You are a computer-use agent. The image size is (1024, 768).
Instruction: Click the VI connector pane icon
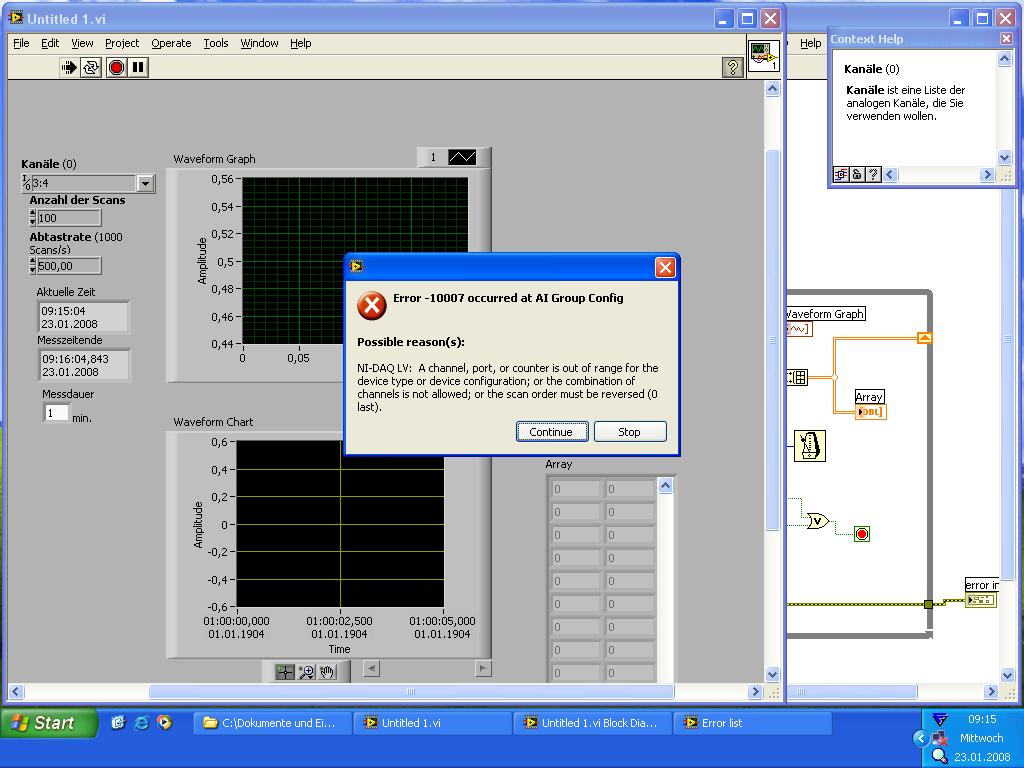[763, 55]
